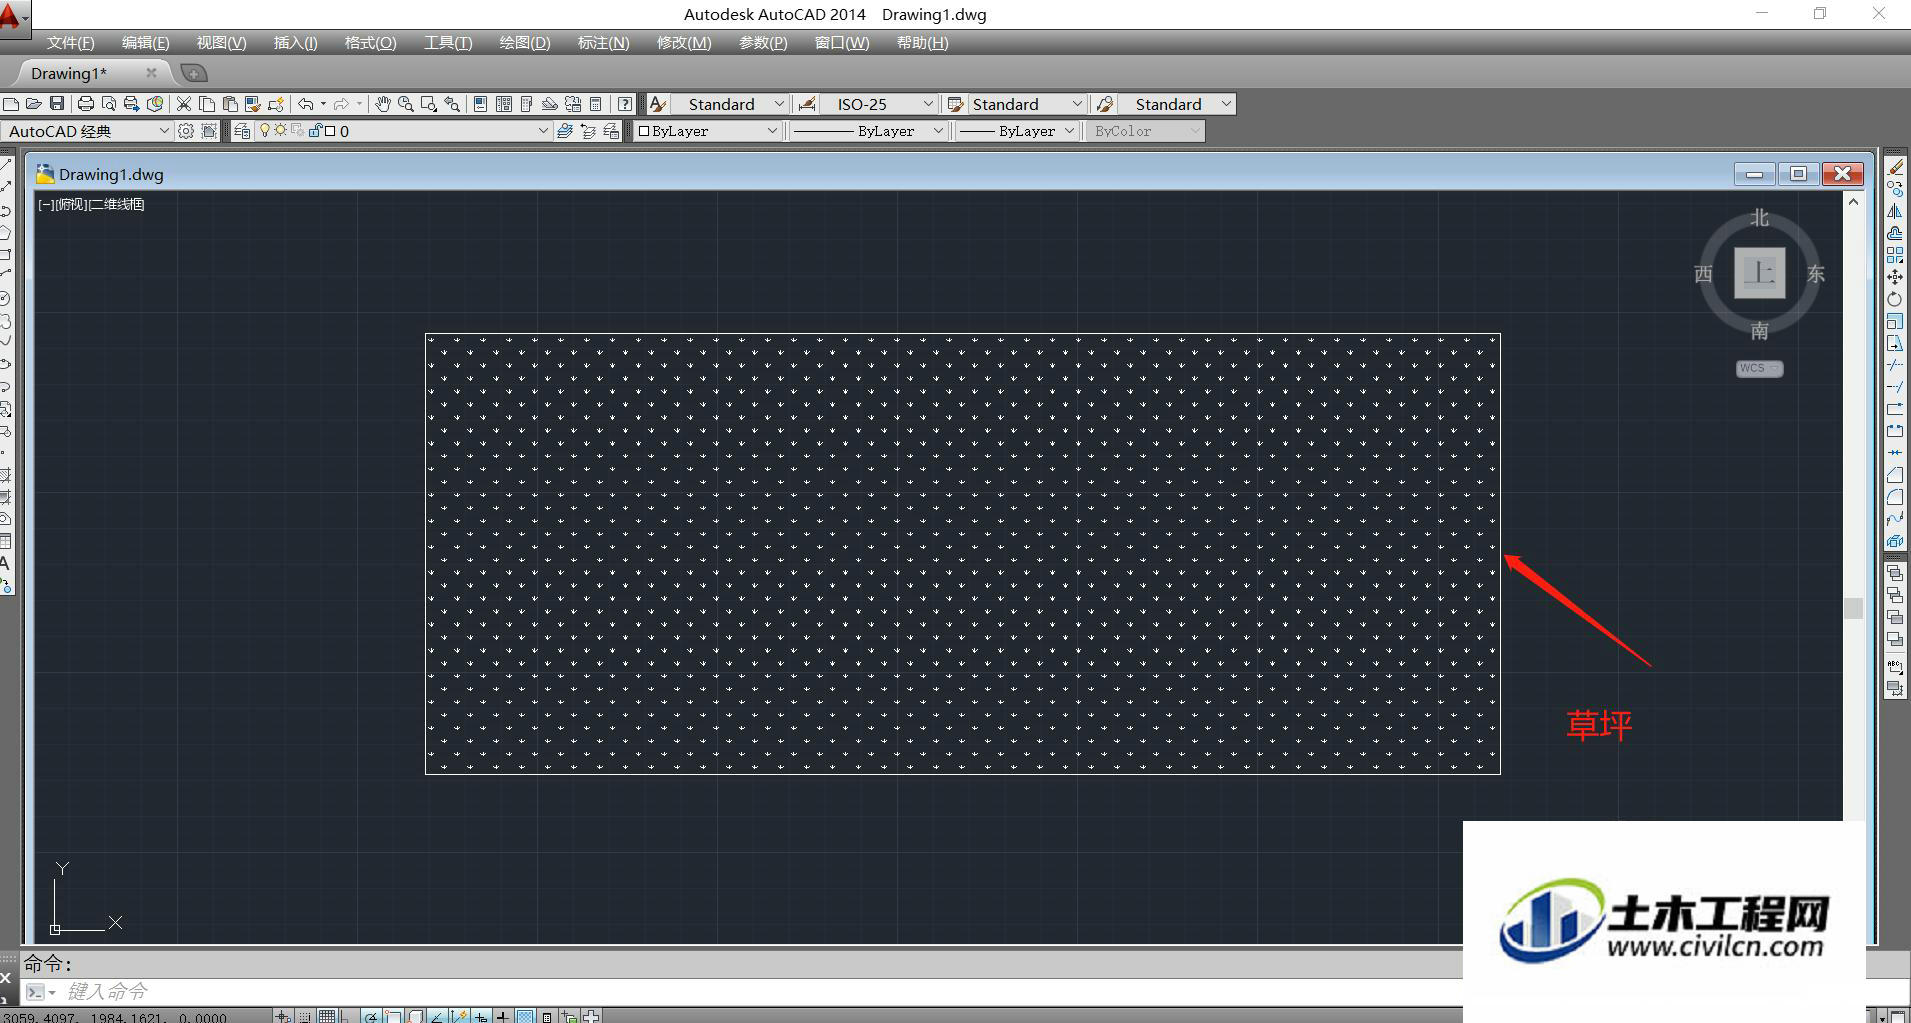Open the QuickCalc calculator icon
This screenshot has width=1911, height=1023.
coord(595,104)
